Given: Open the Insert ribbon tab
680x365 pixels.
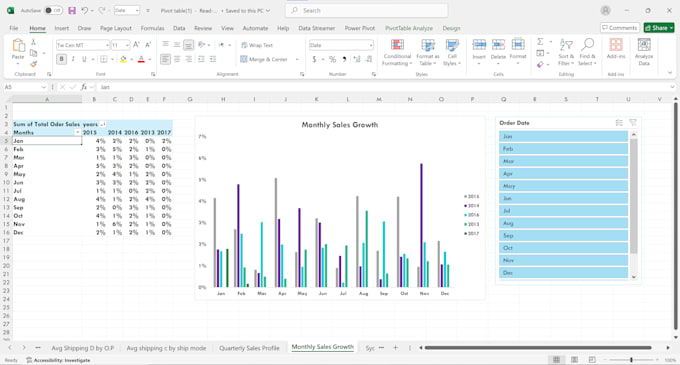Looking at the screenshot, I should [x=62, y=28].
